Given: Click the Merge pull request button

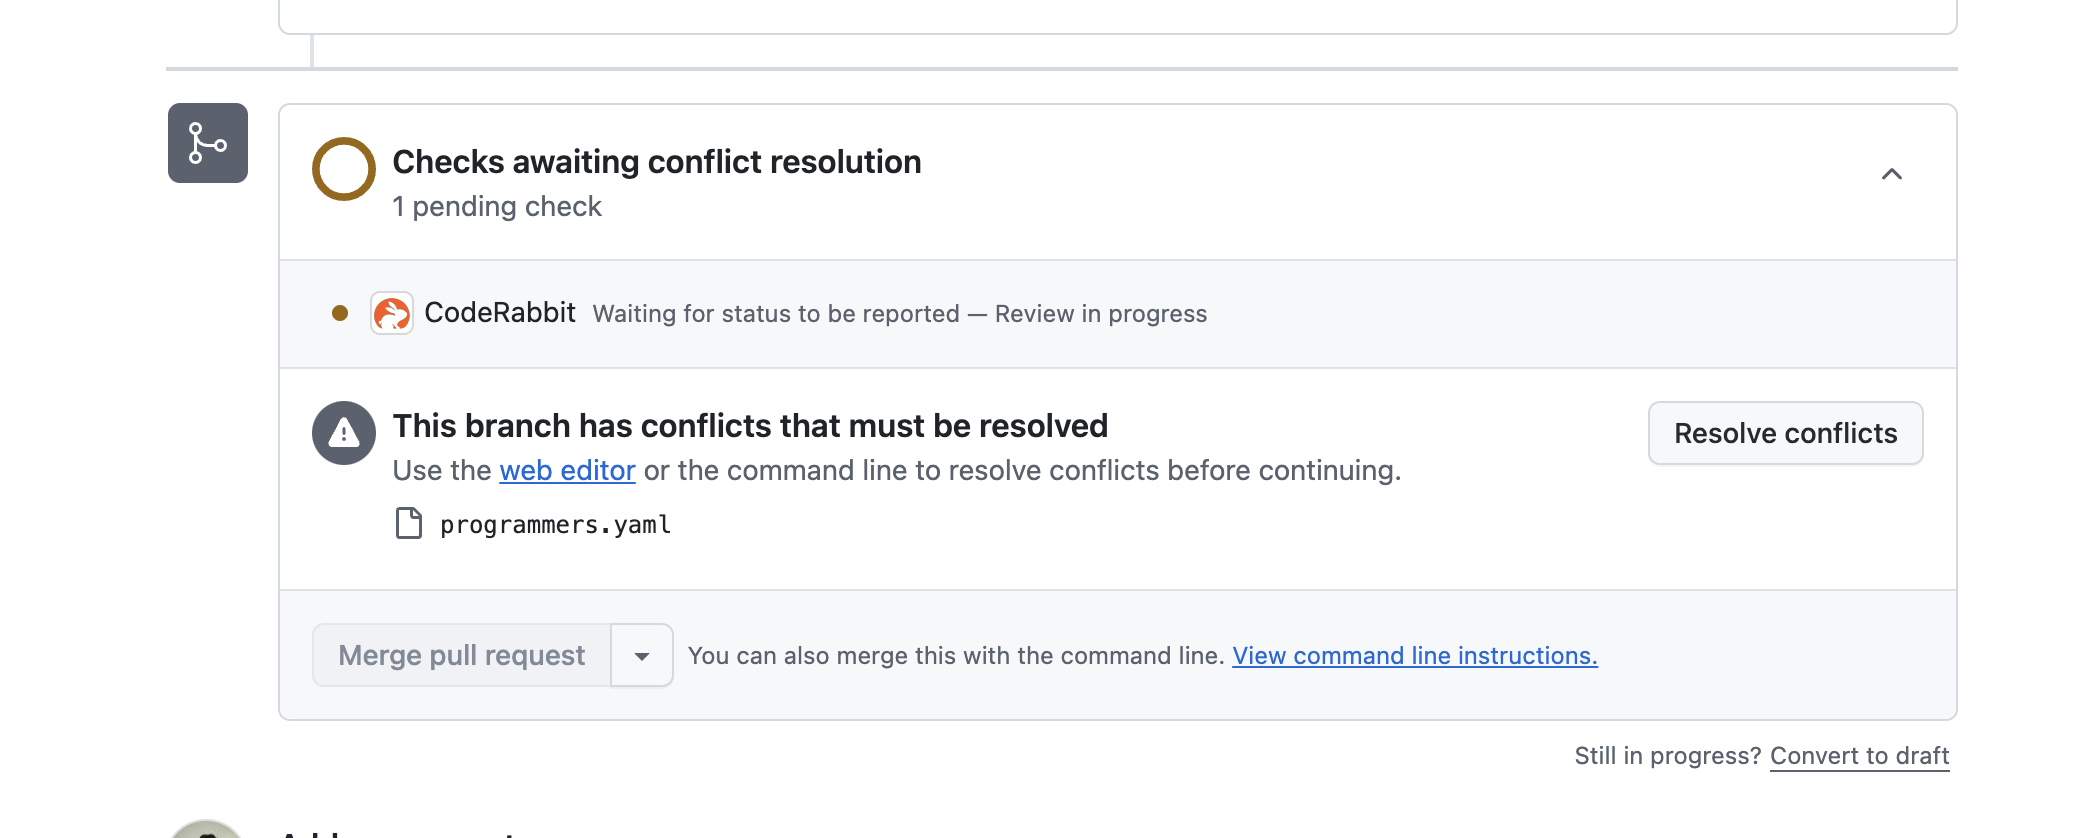Looking at the screenshot, I should click(462, 656).
